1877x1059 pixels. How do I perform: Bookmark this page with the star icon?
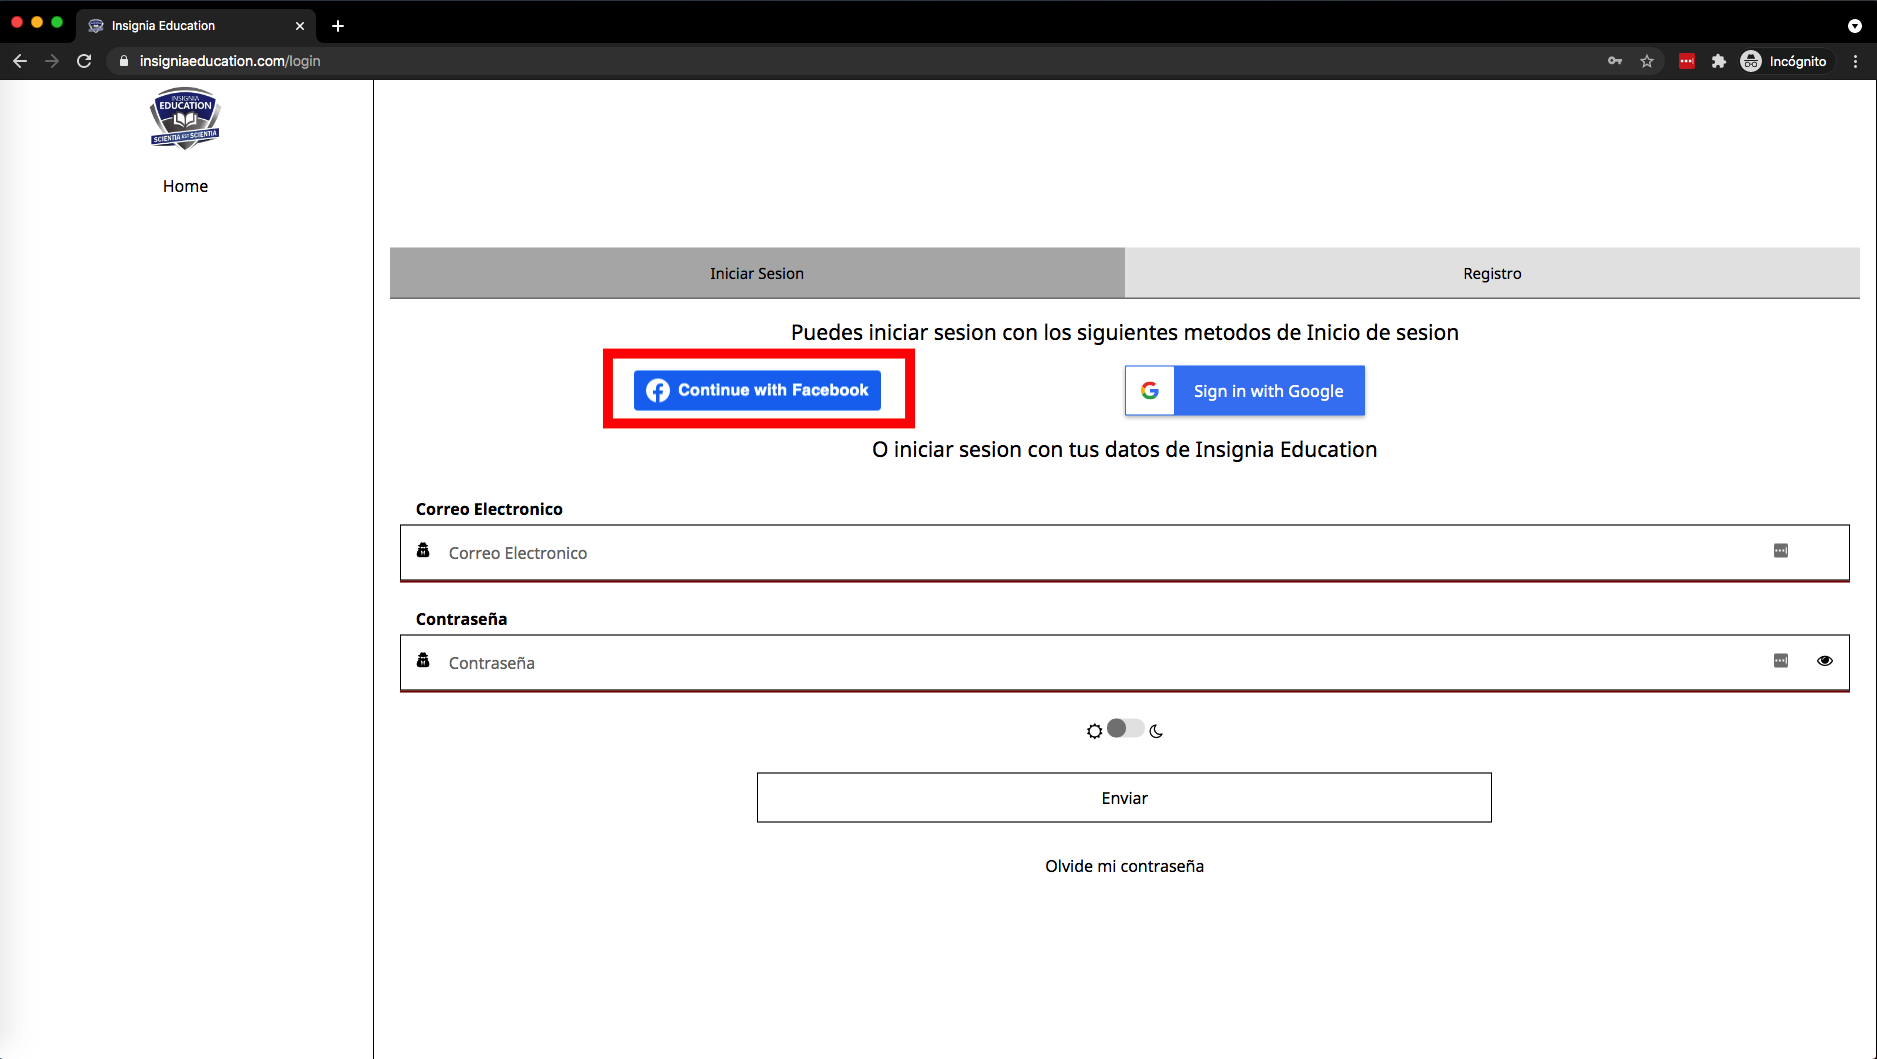pyautogui.click(x=1647, y=61)
